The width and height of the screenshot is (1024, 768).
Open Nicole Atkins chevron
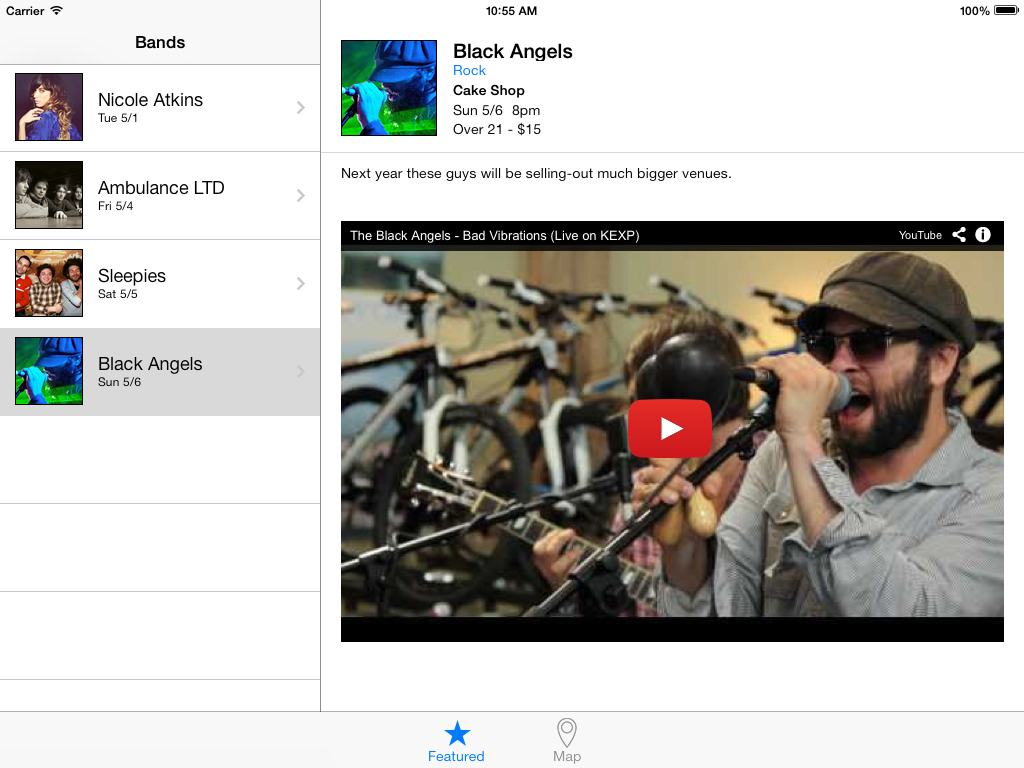click(x=300, y=108)
